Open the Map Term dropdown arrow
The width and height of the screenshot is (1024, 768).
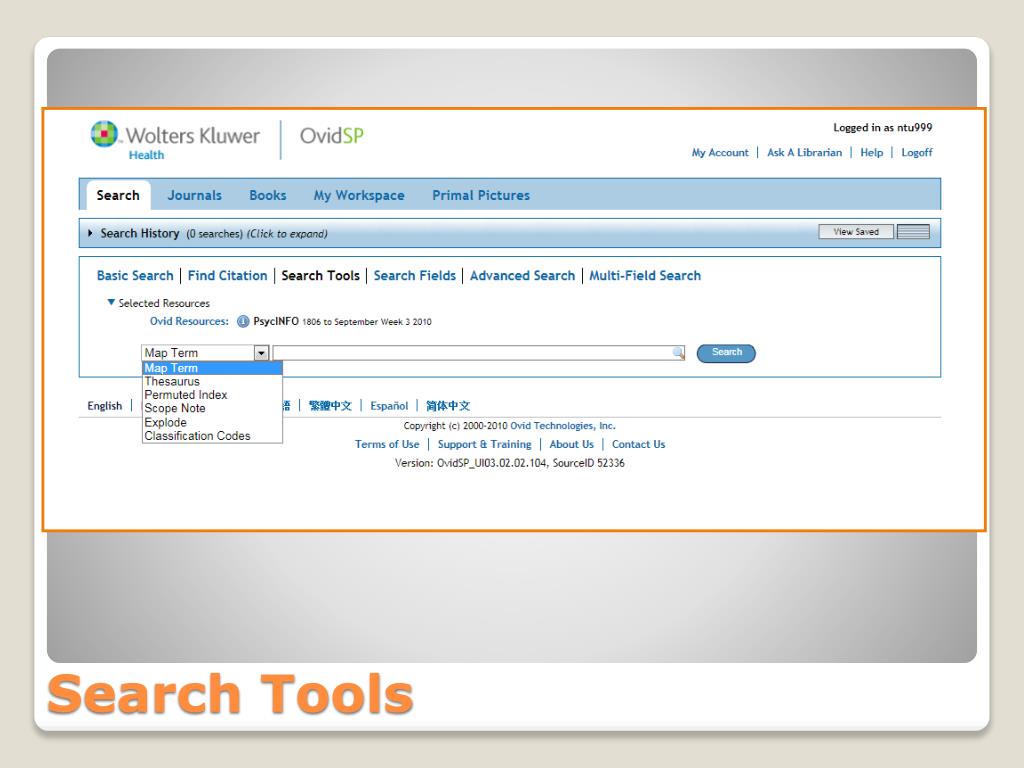[x=261, y=353]
